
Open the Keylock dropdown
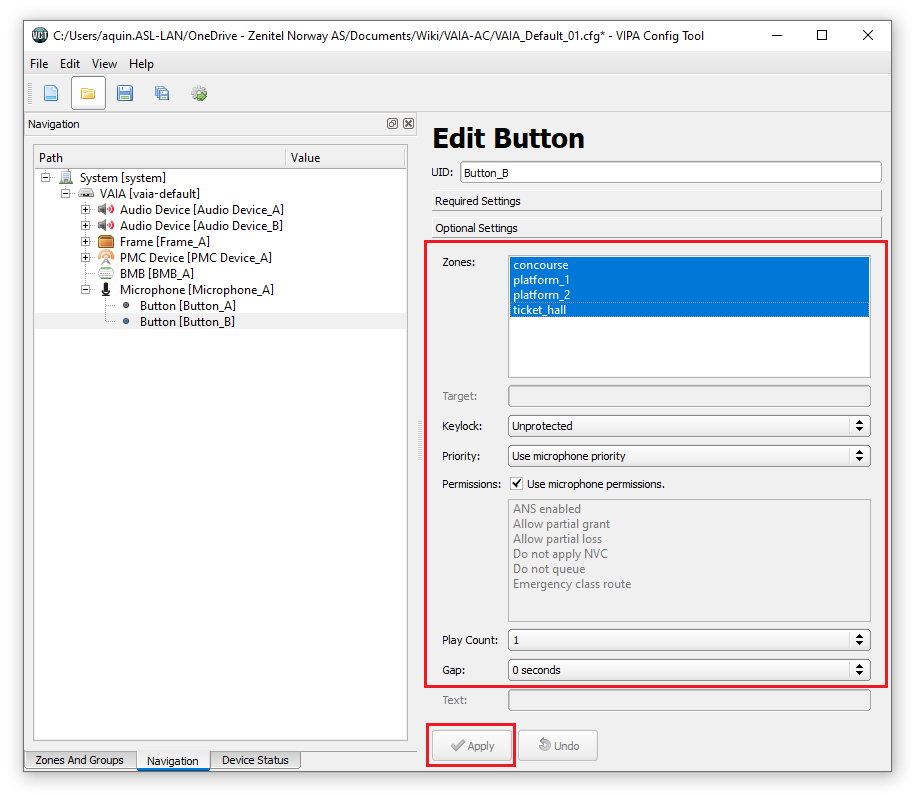[688, 426]
